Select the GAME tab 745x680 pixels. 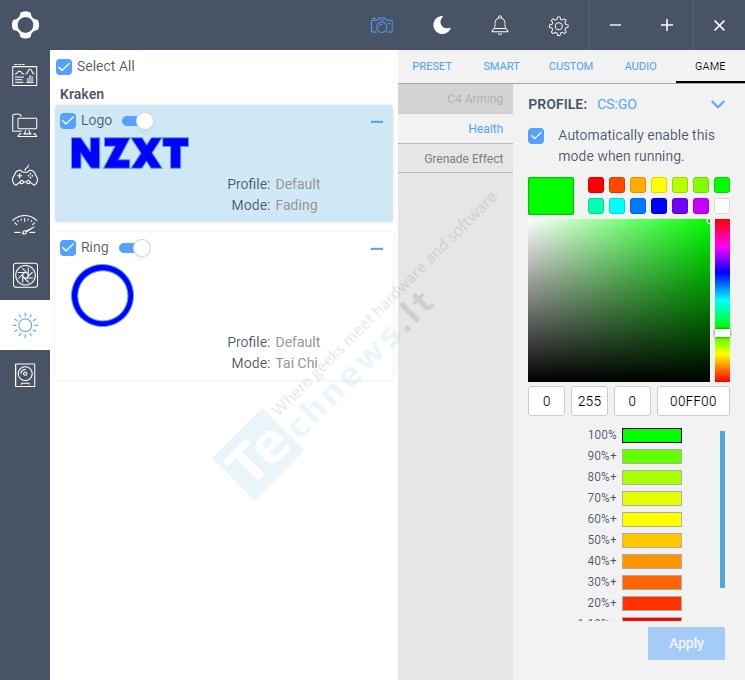click(710, 66)
